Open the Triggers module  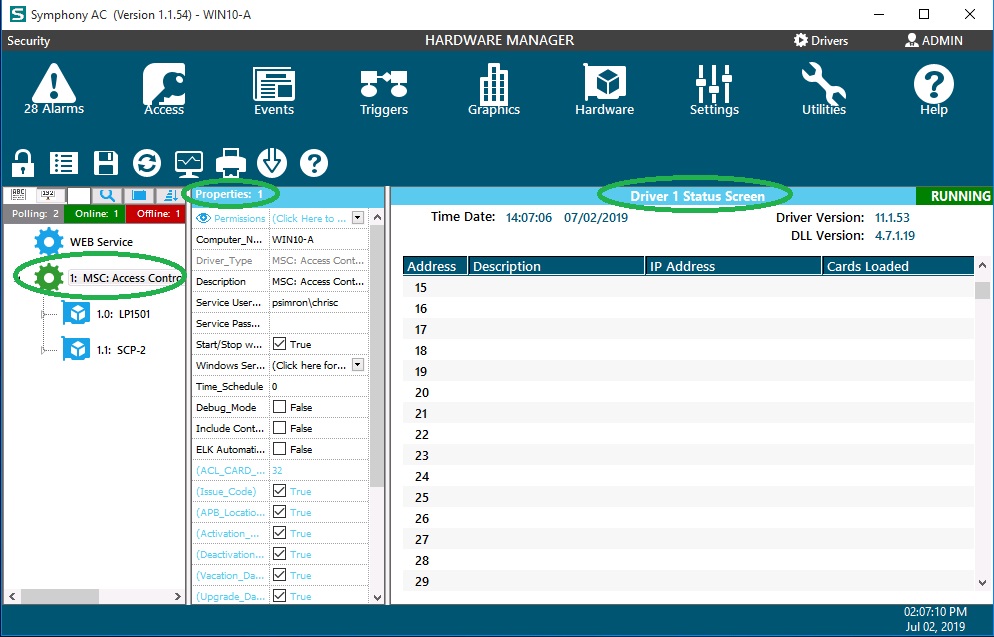384,92
